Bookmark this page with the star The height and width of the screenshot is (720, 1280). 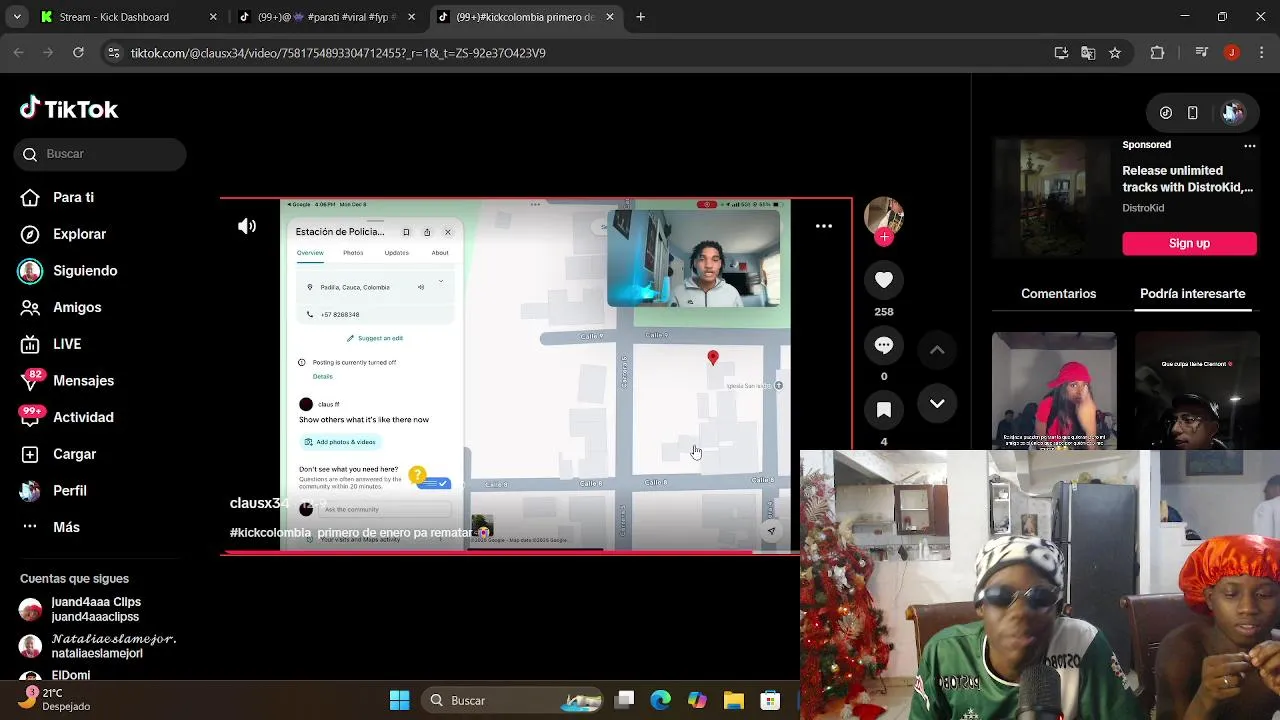(1115, 53)
